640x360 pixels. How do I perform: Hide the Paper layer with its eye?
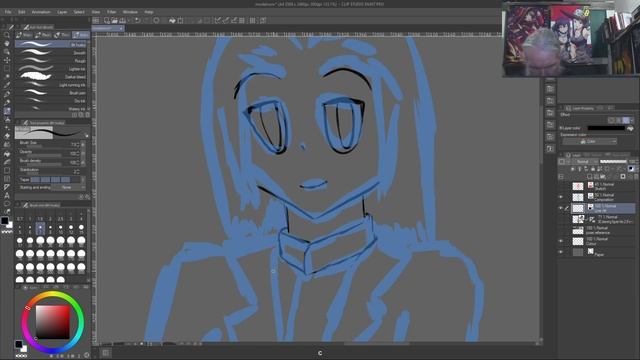pos(561,252)
